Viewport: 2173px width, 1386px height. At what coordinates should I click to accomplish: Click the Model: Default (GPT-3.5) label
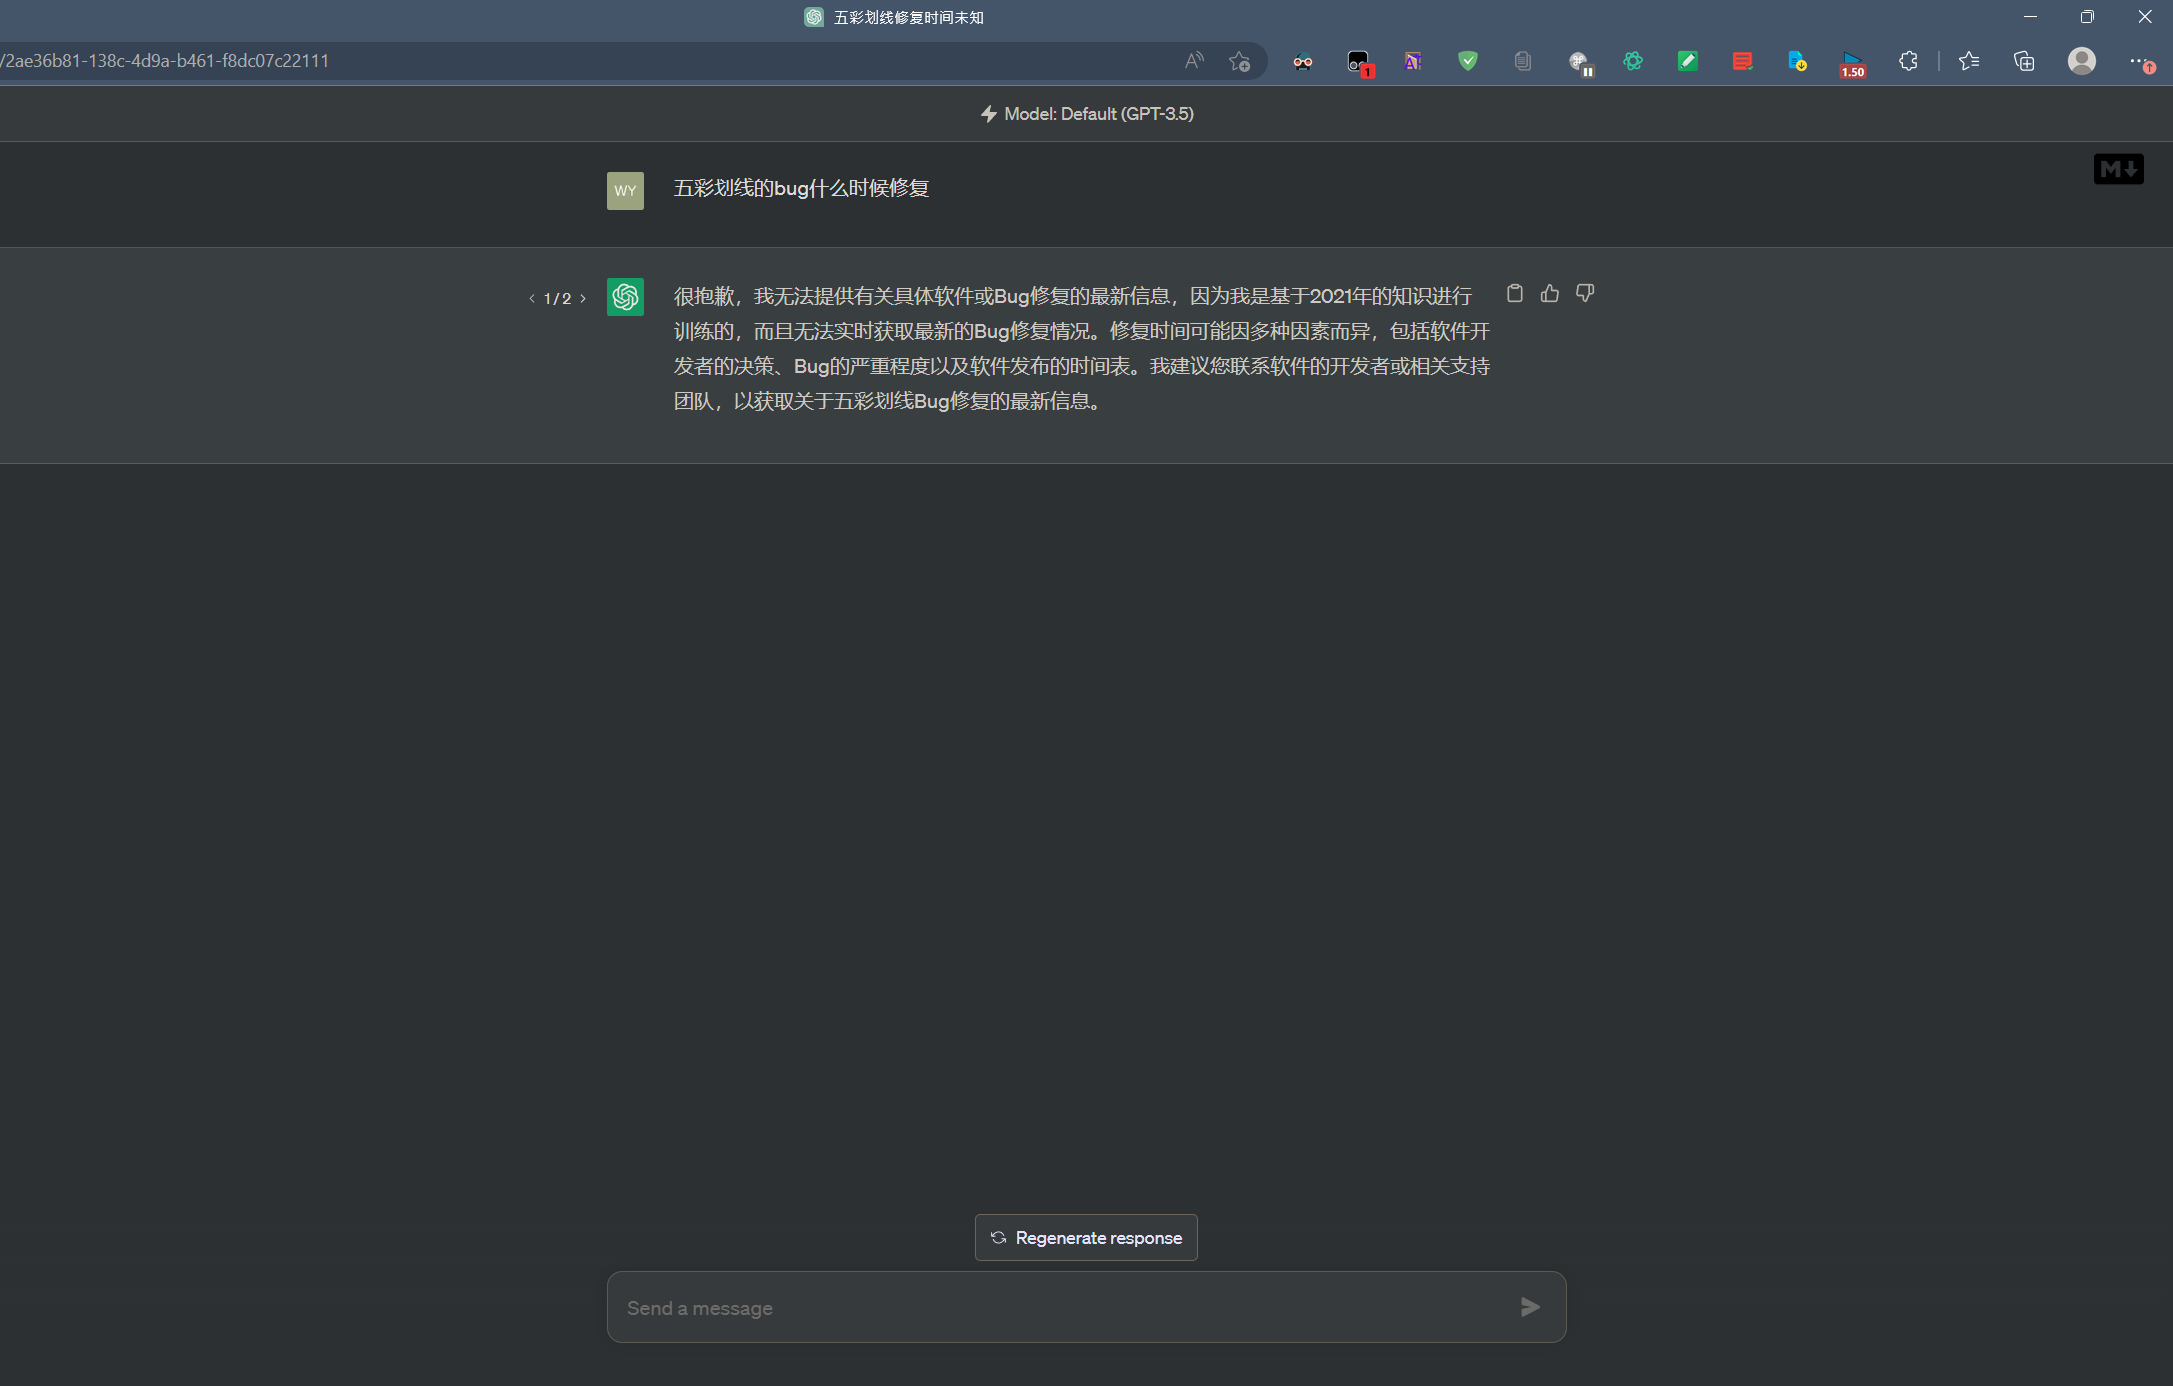(1087, 114)
